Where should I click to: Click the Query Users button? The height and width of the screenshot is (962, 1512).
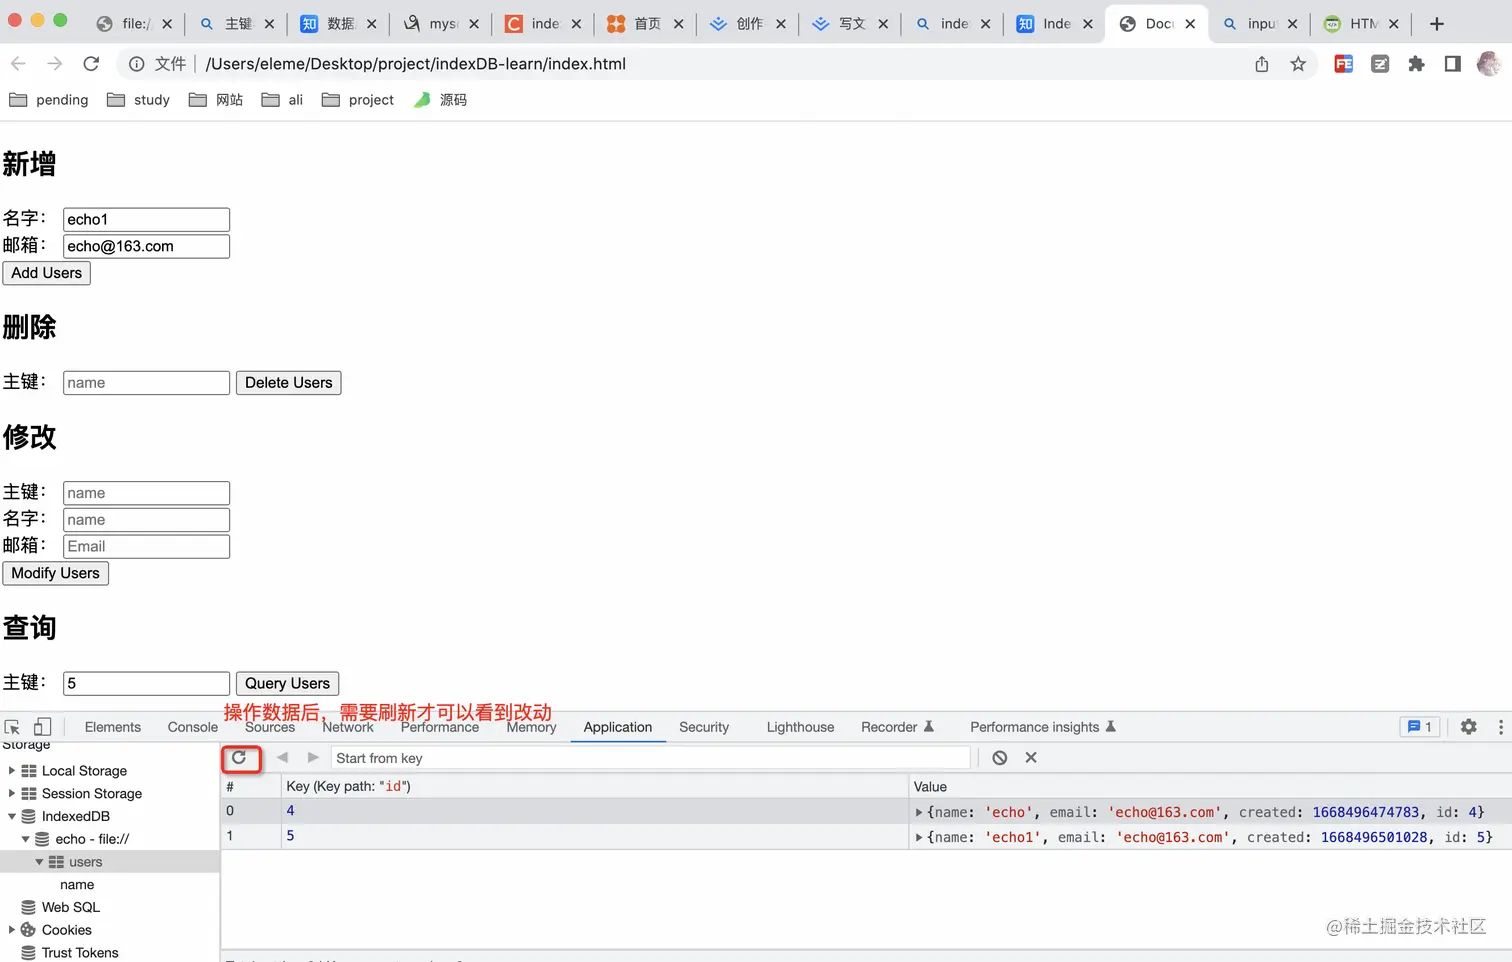pos(288,683)
